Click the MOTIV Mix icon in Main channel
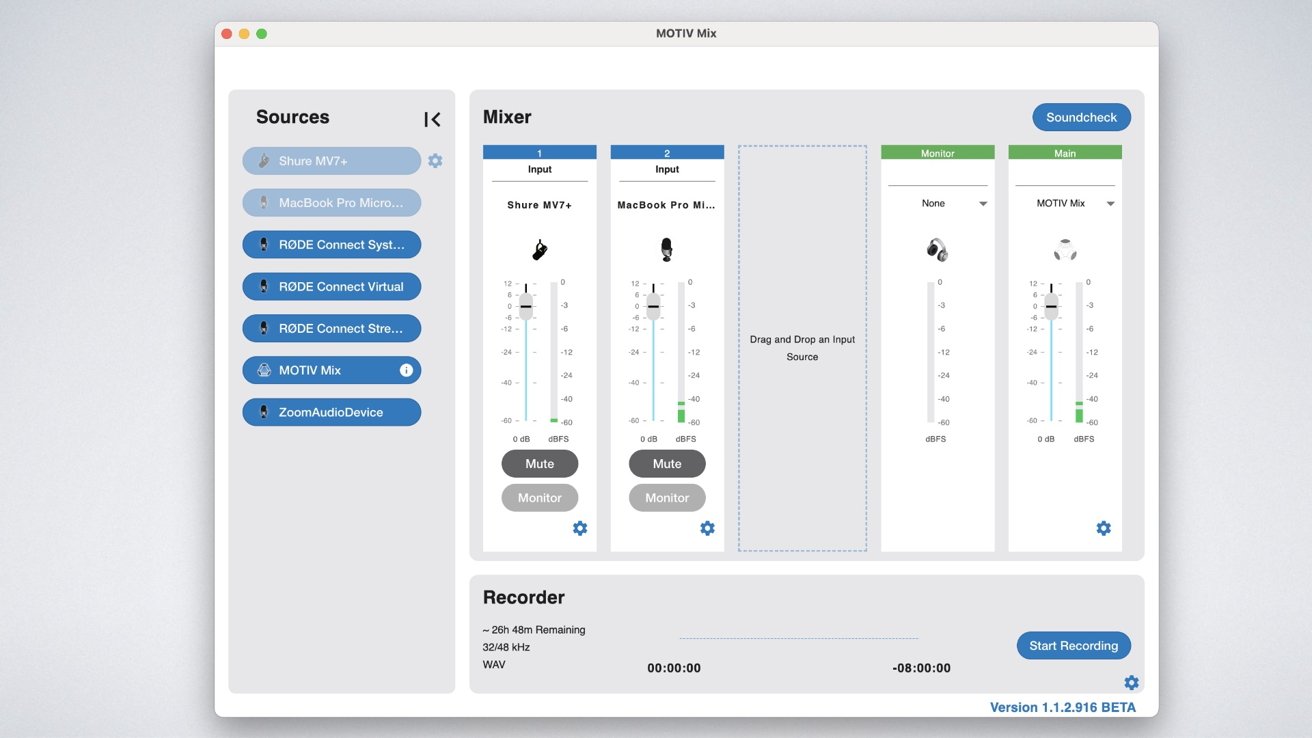The height and width of the screenshot is (738, 1312). point(1065,250)
